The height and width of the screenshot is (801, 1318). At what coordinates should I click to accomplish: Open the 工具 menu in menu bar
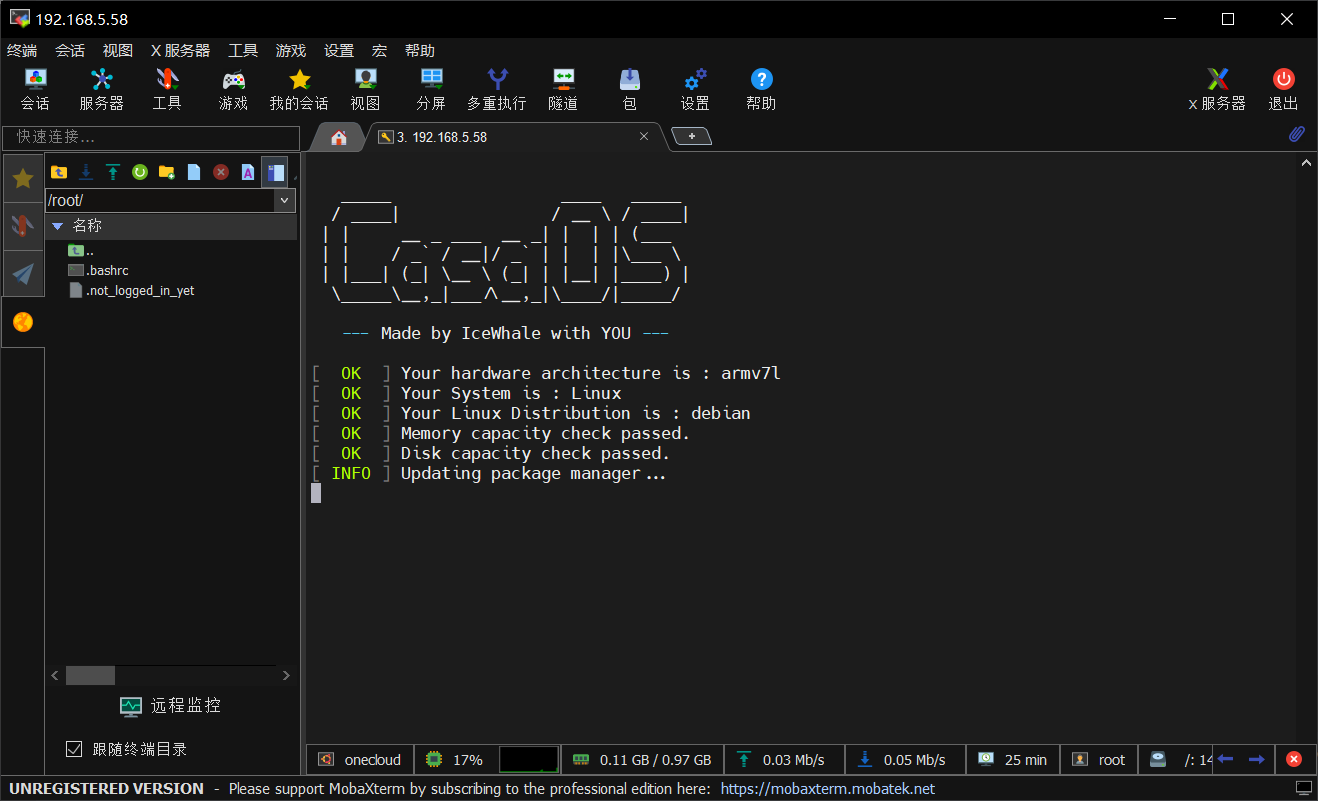243,50
